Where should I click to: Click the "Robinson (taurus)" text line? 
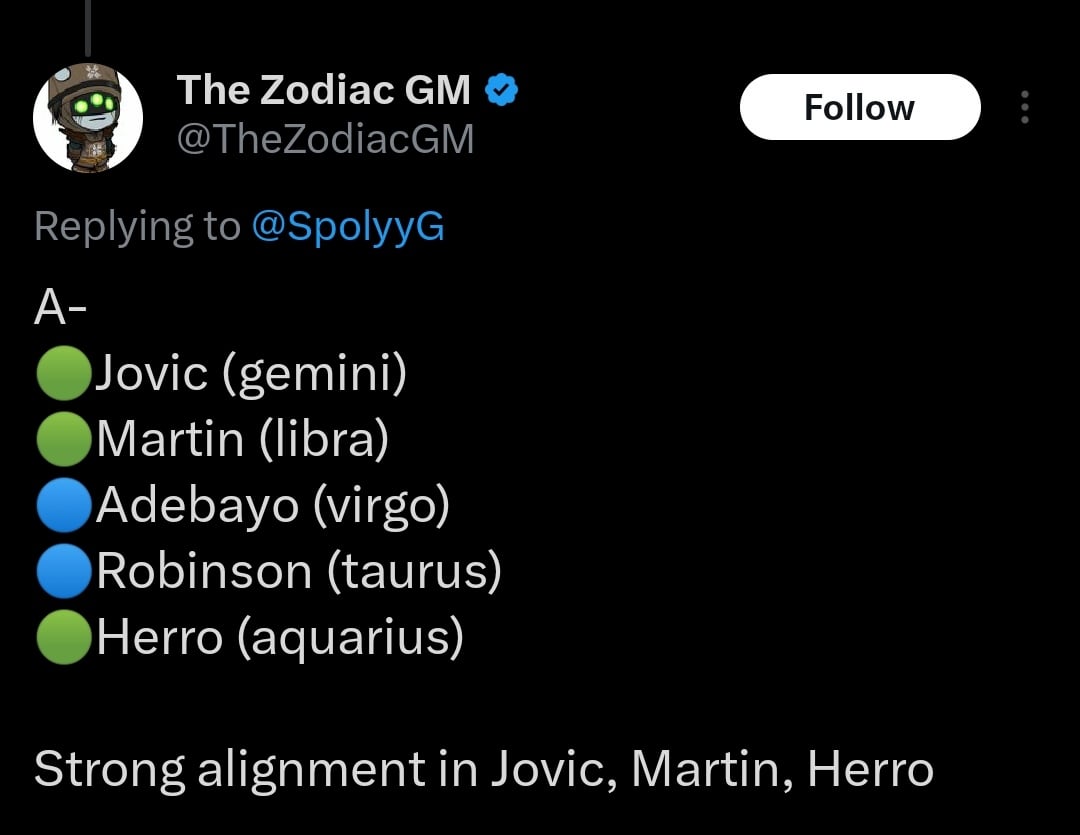coord(298,572)
